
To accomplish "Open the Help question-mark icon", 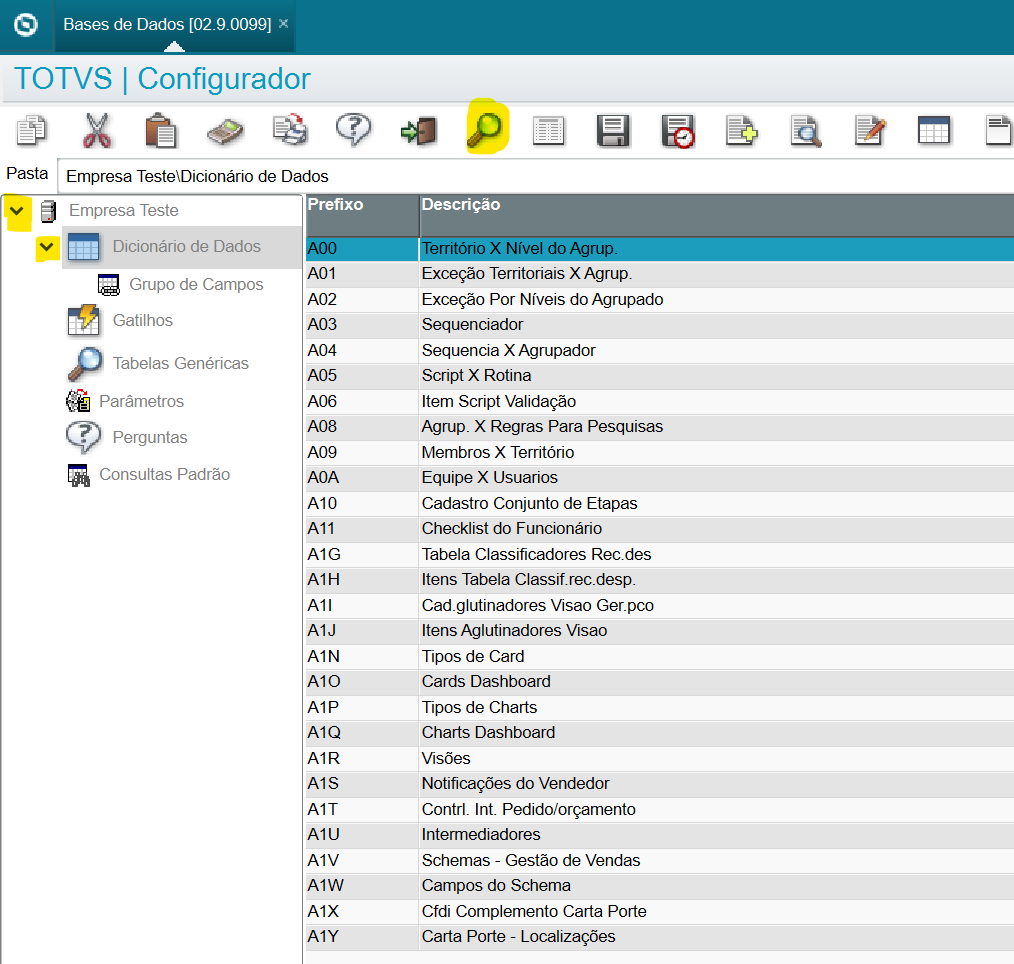I will (354, 130).
